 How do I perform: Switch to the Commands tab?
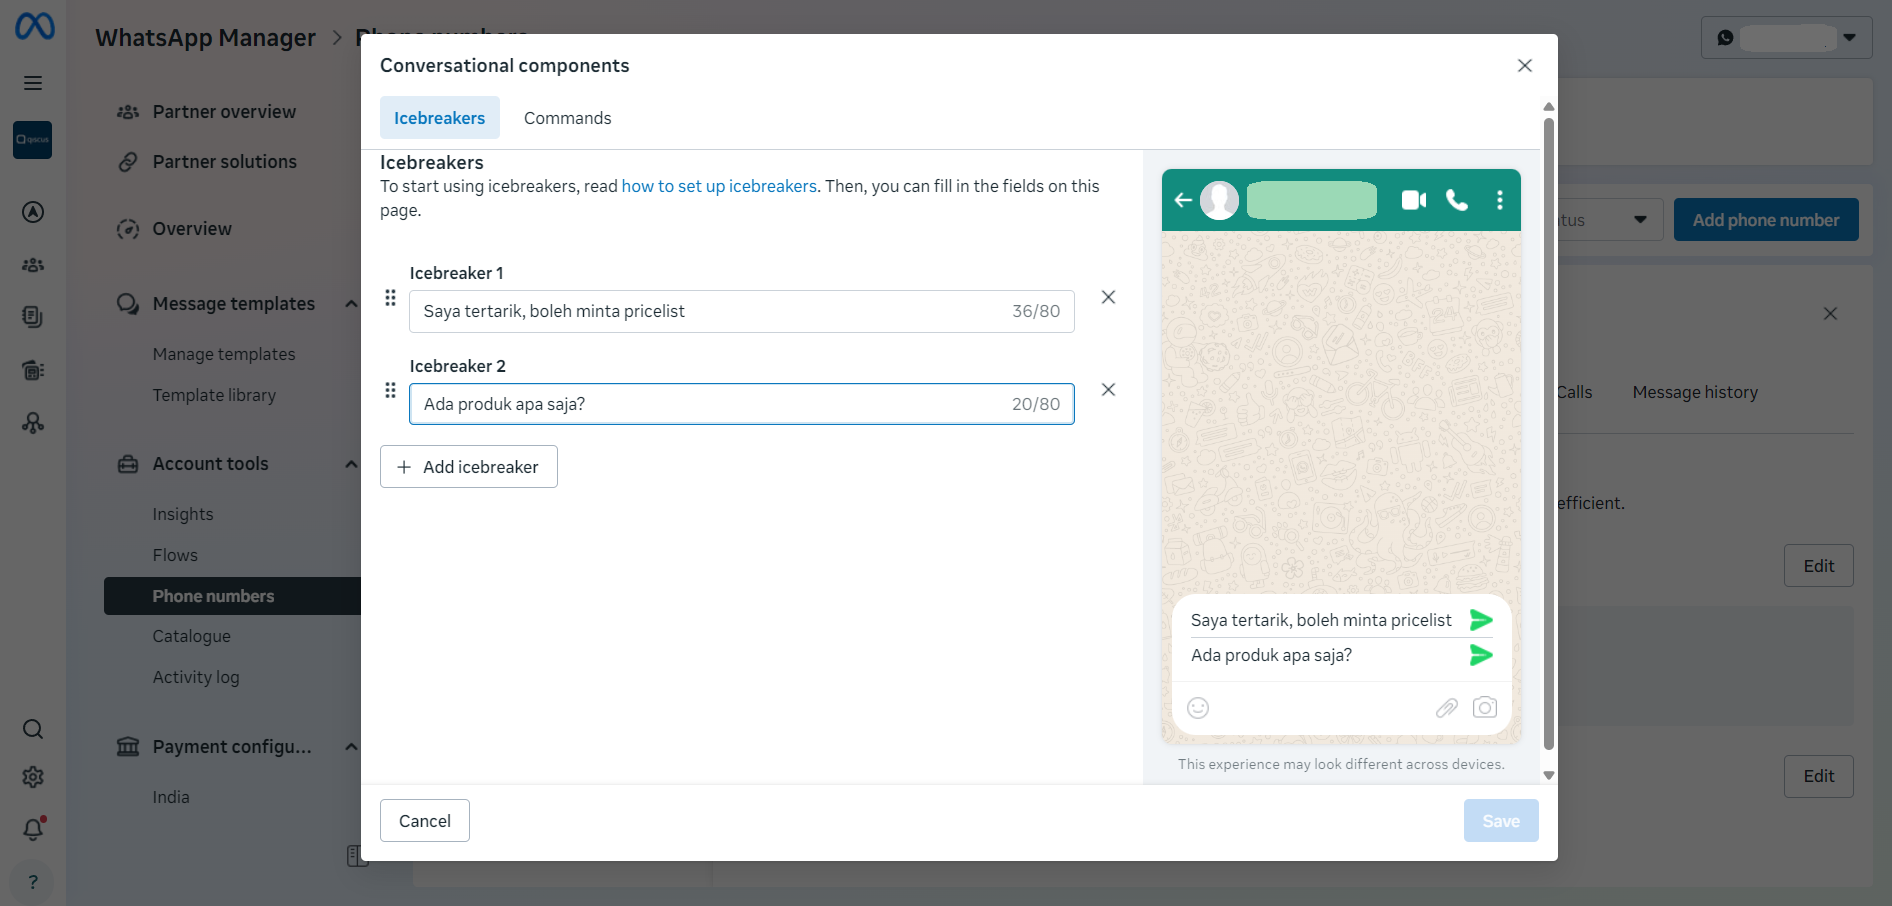[567, 118]
